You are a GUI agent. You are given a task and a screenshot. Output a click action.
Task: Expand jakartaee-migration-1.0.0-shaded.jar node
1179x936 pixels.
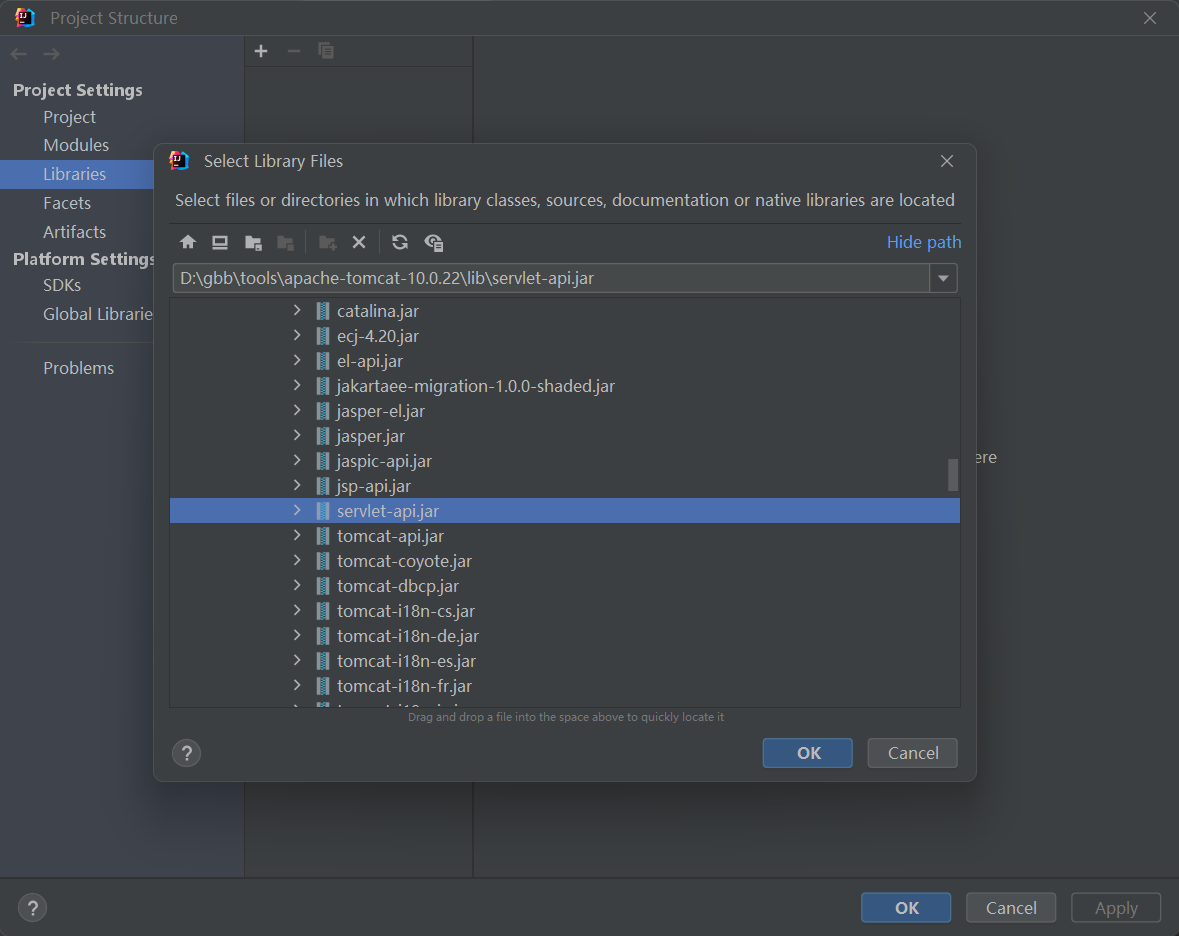[x=297, y=386]
